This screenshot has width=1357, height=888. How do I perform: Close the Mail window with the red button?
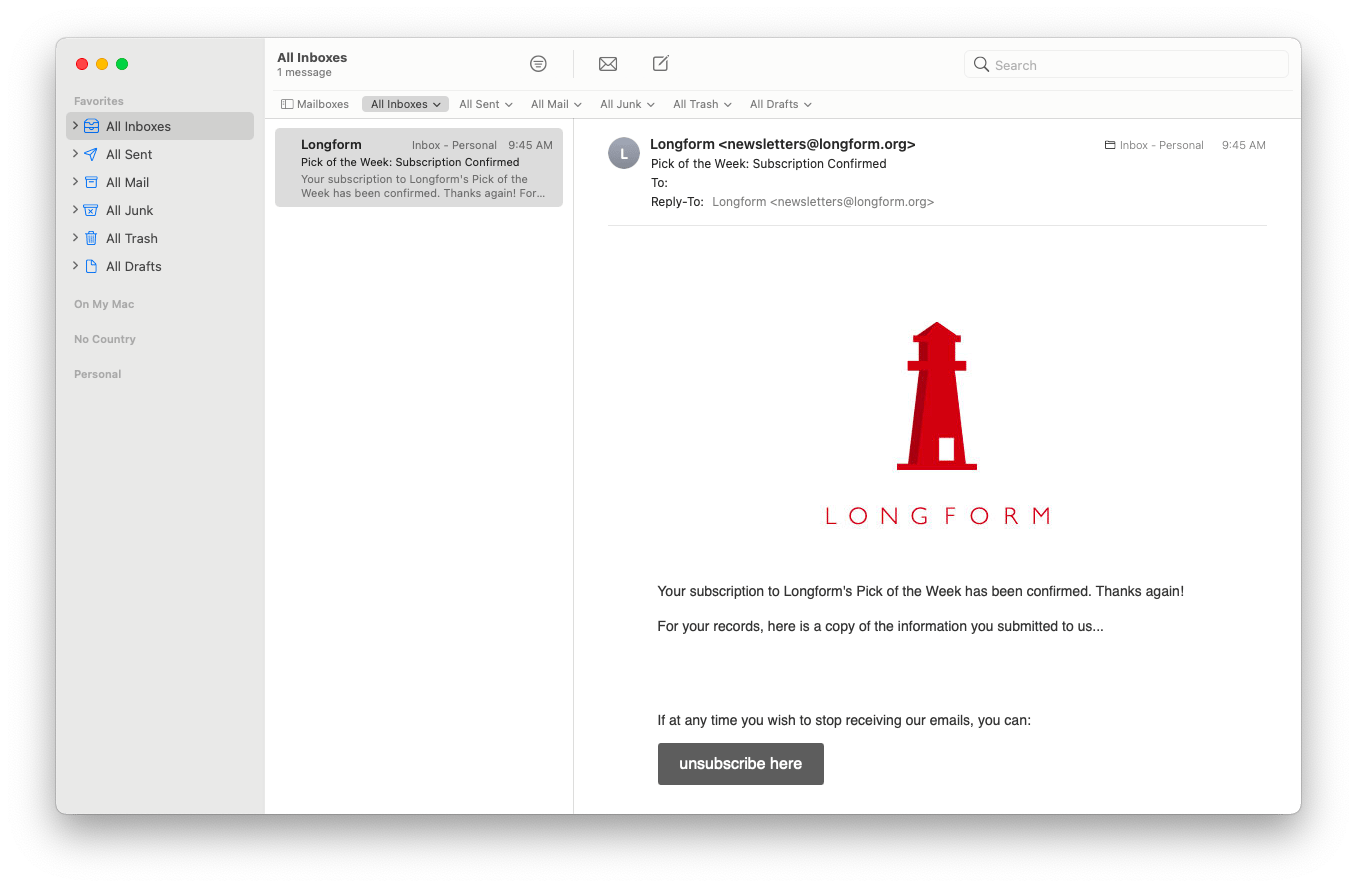point(82,64)
